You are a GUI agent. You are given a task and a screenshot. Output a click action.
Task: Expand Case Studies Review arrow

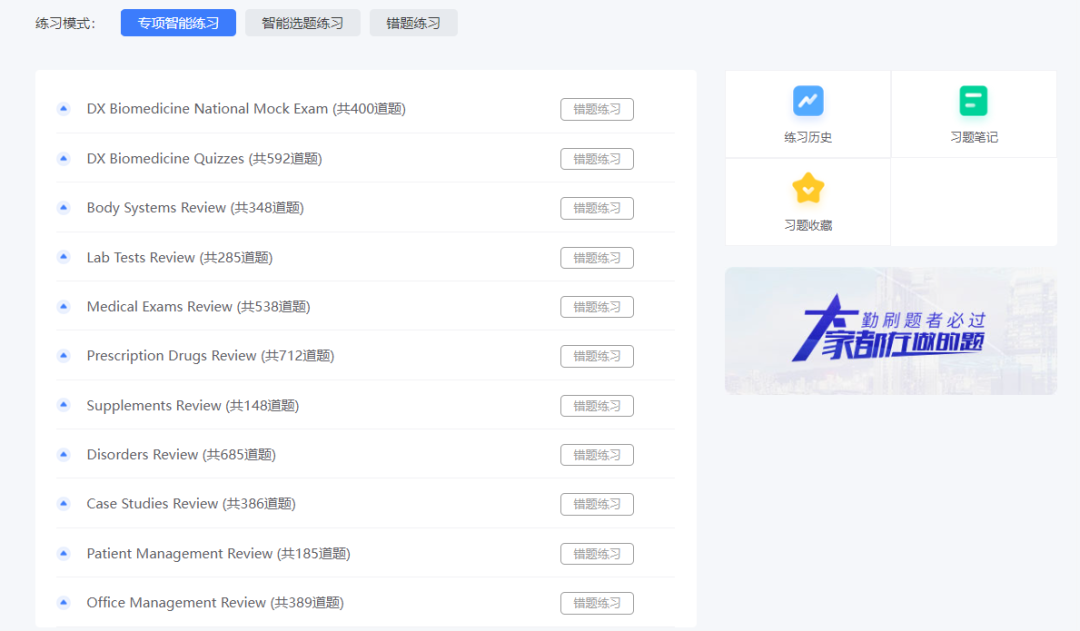[63, 504]
